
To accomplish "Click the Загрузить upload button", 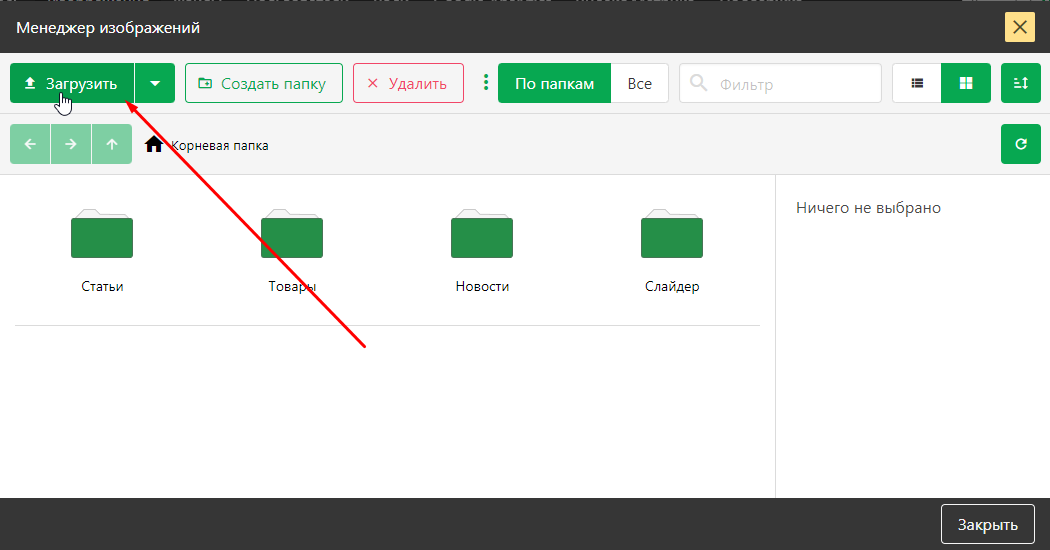I will tap(72, 83).
